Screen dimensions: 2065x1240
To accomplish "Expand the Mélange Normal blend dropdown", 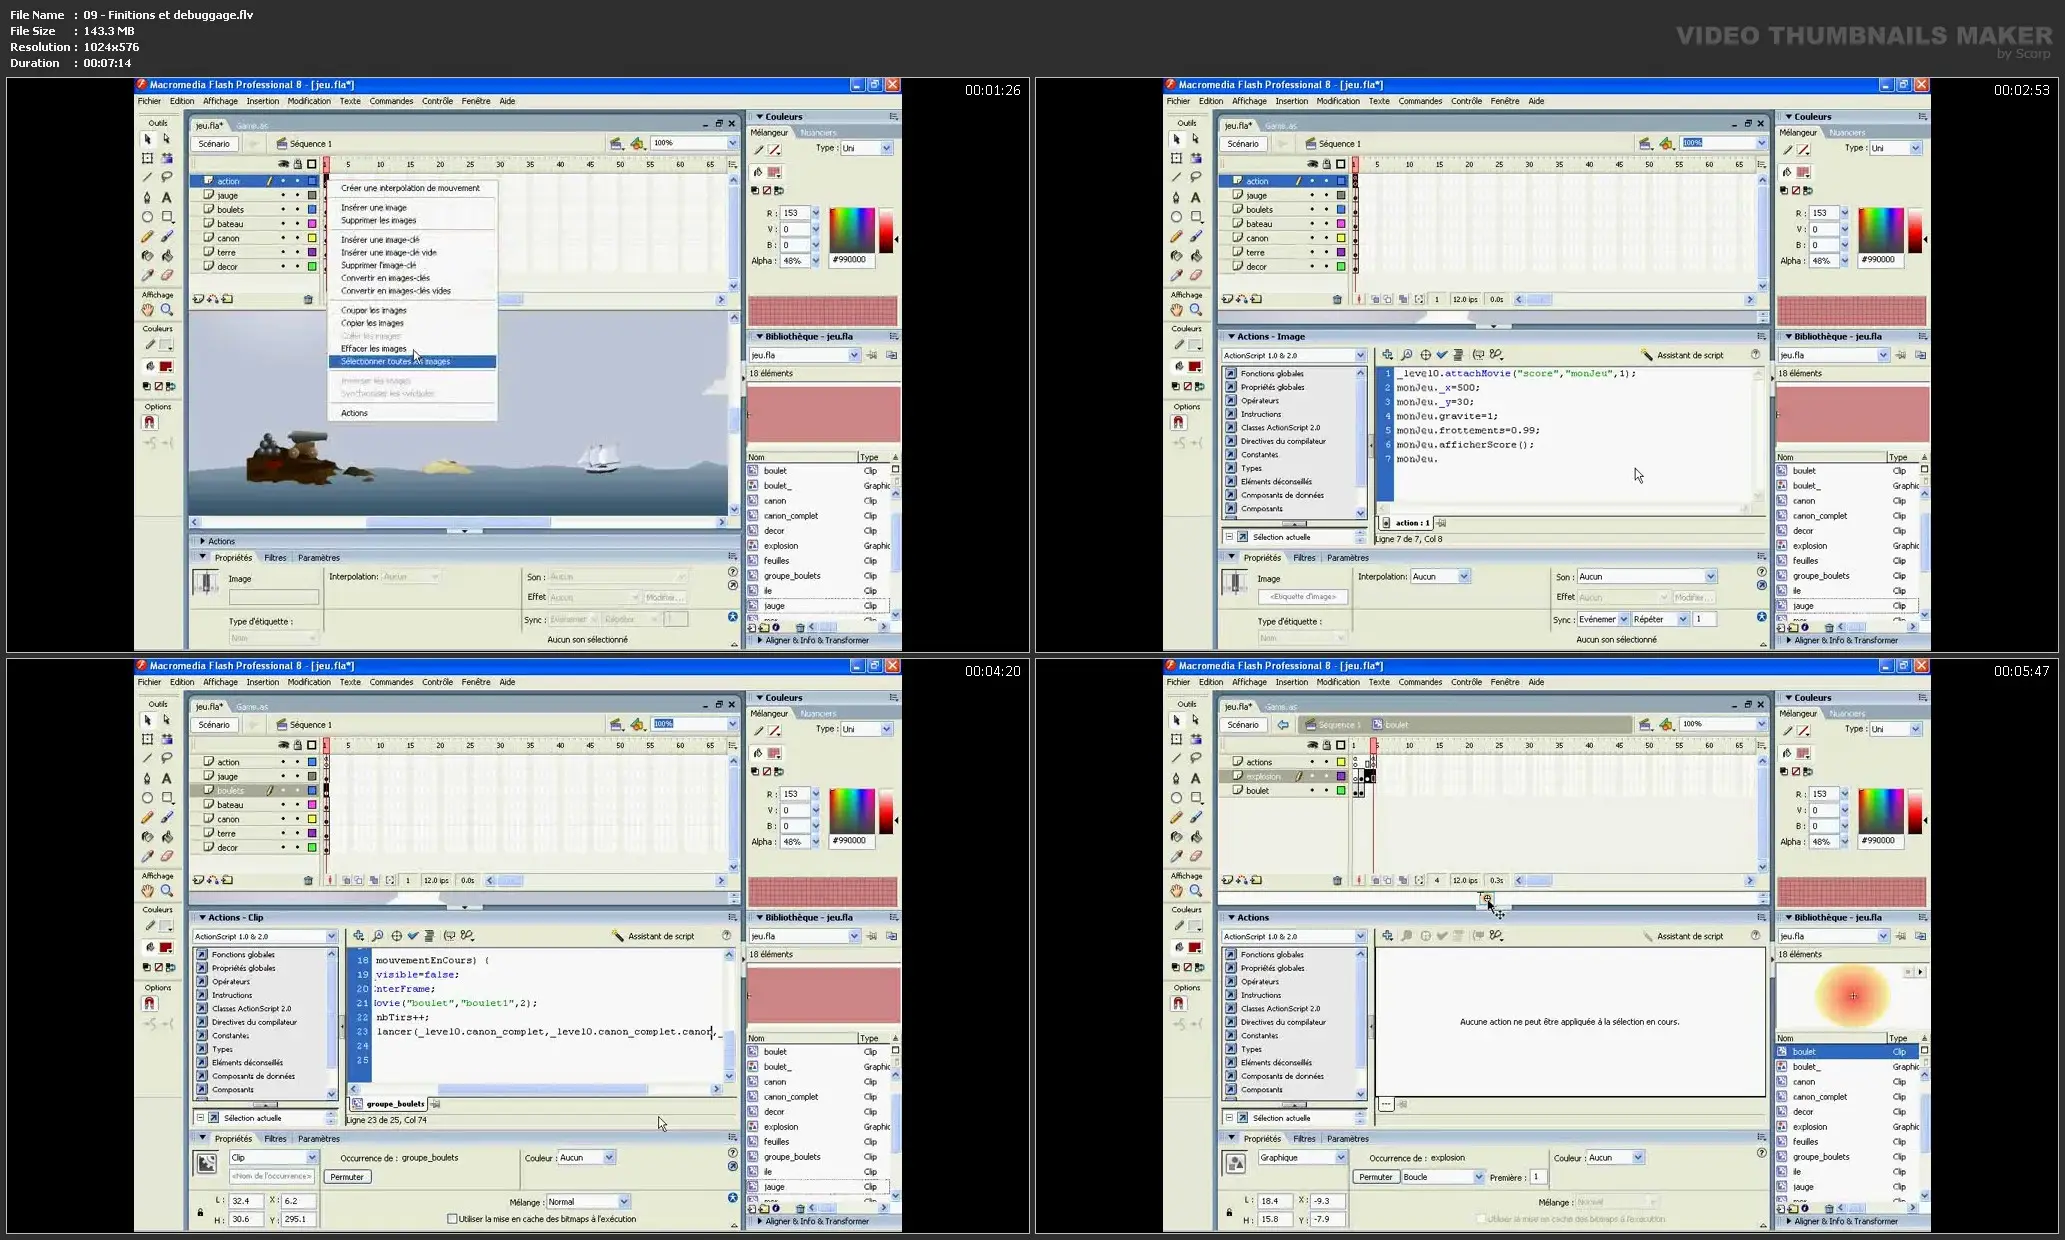I will tap(624, 1202).
